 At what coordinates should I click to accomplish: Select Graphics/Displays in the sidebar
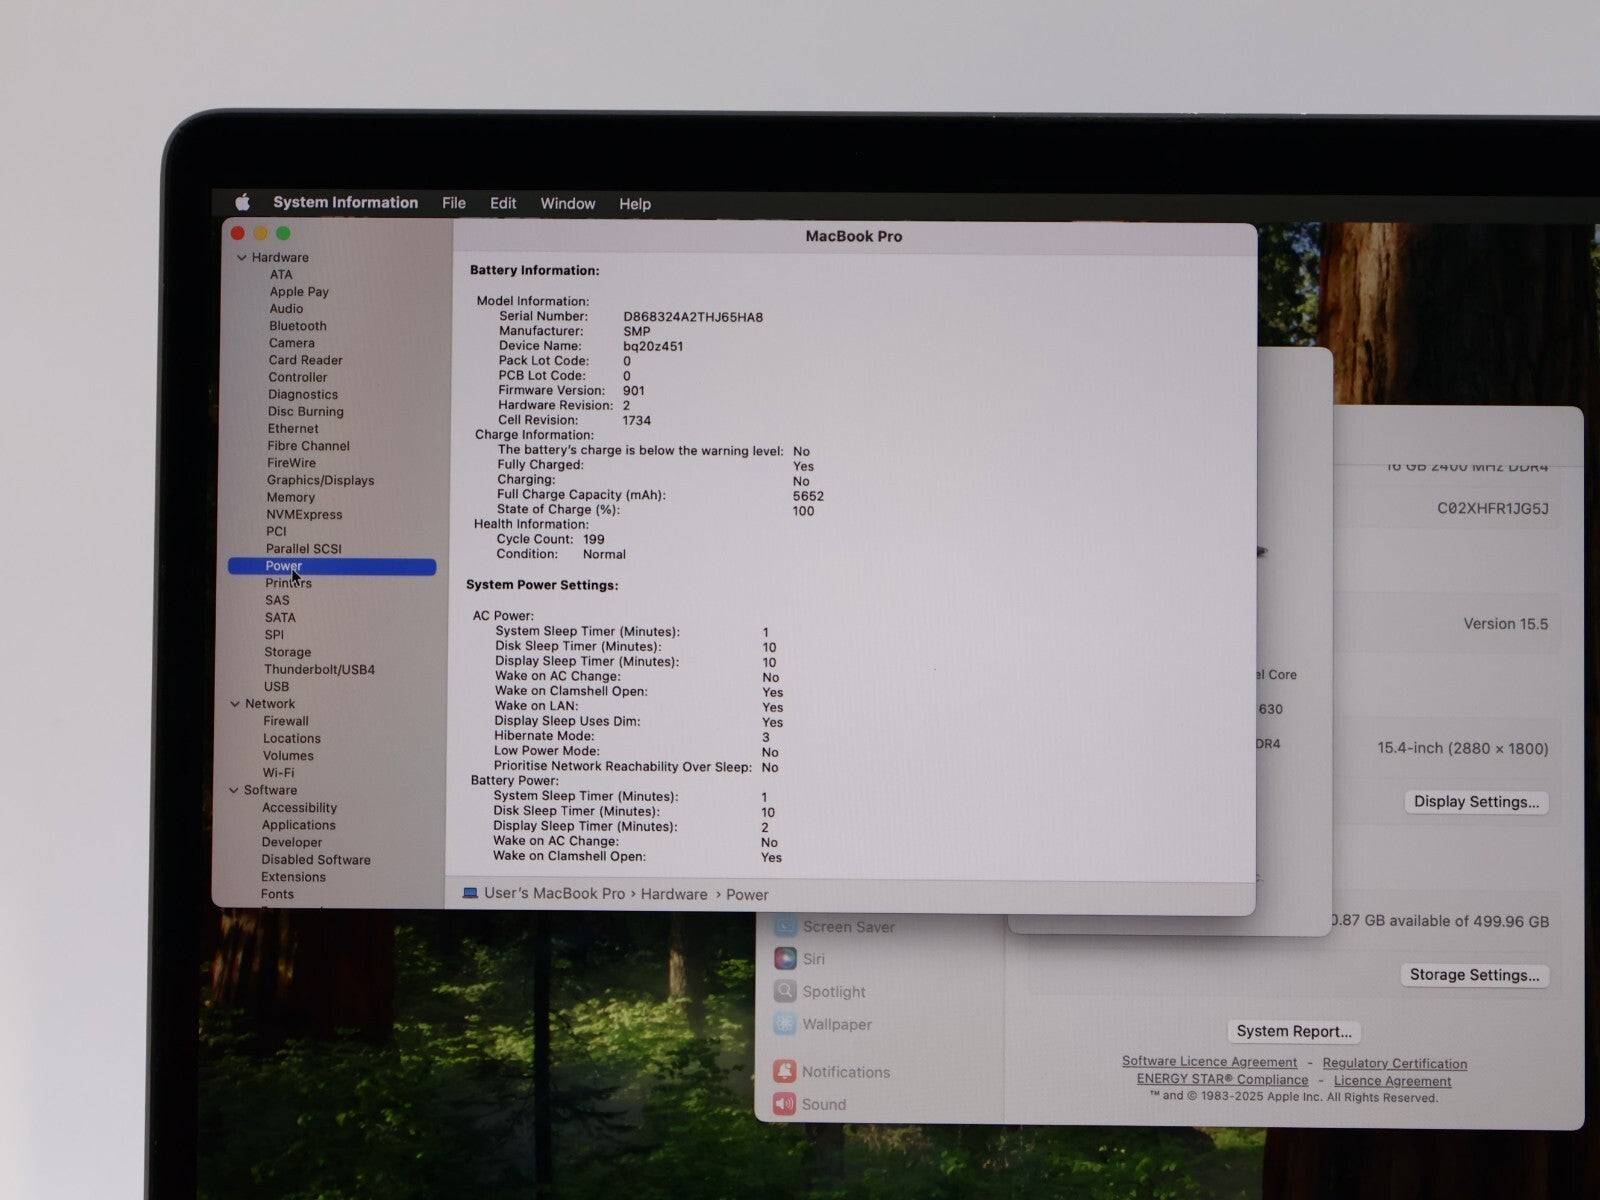click(x=320, y=480)
